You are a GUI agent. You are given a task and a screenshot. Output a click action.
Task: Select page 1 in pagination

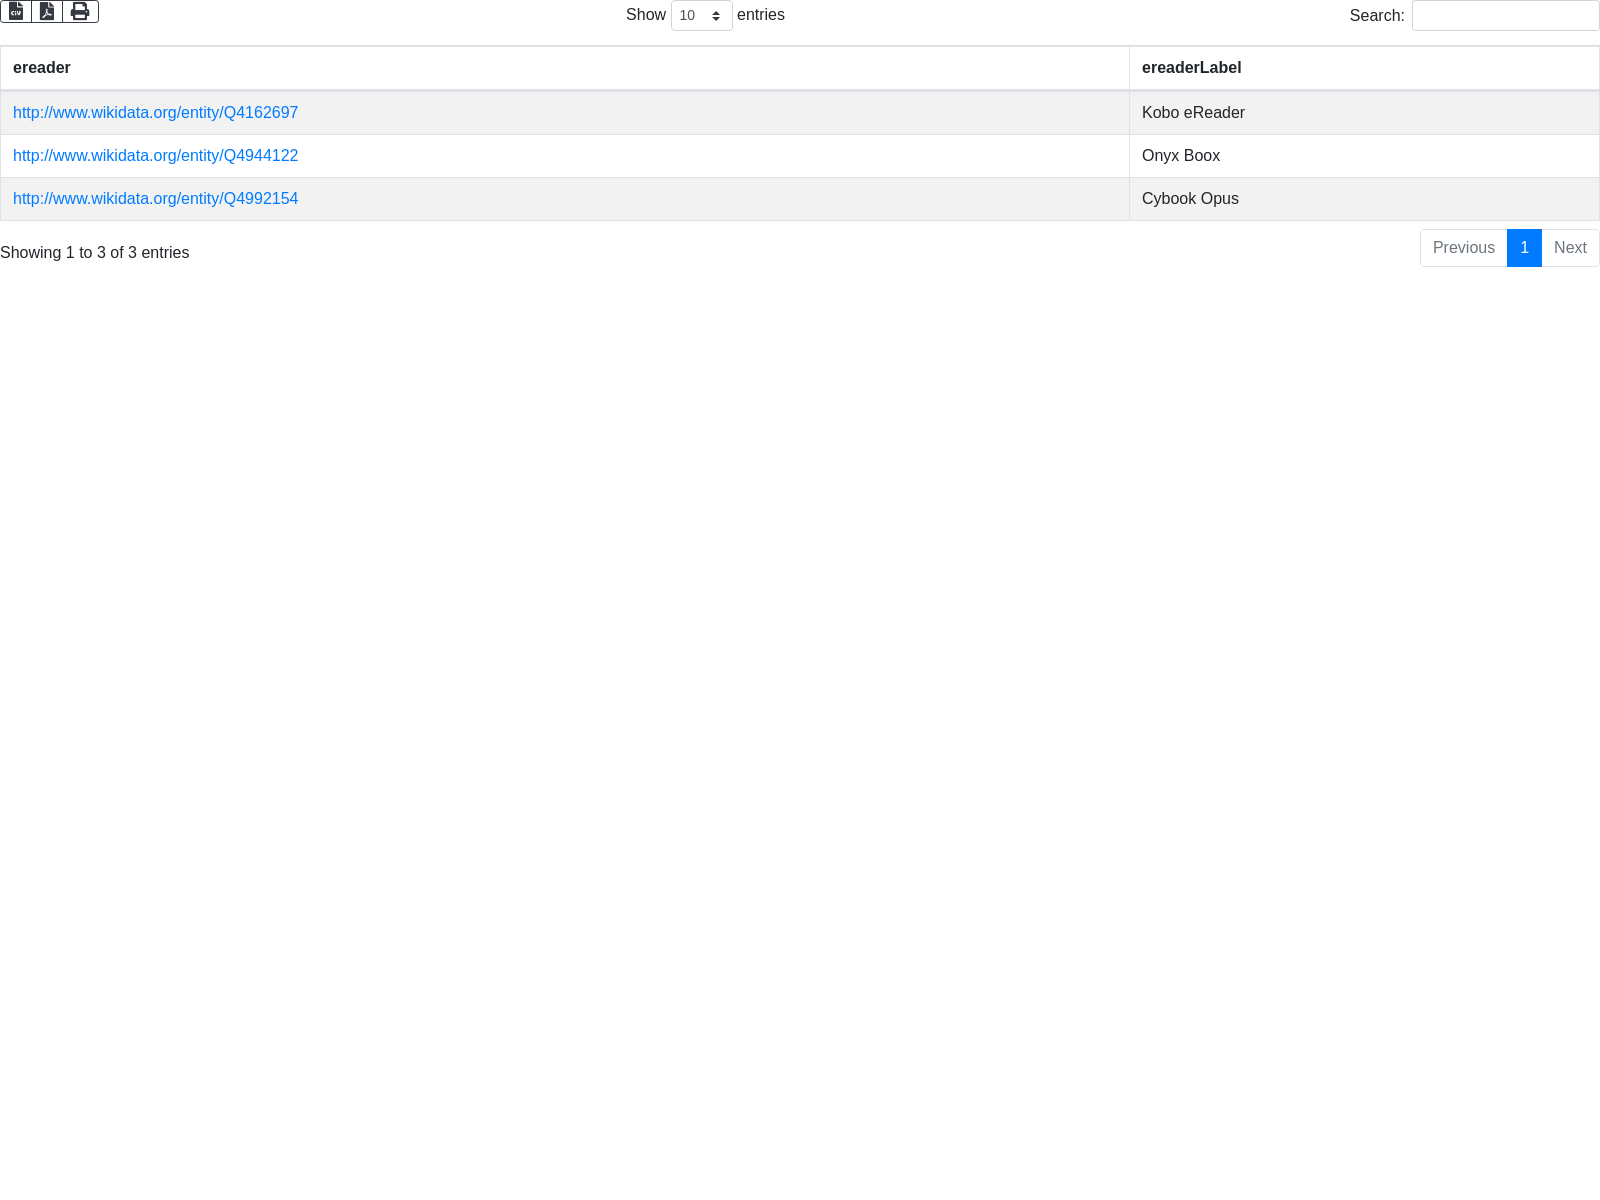(x=1524, y=248)
